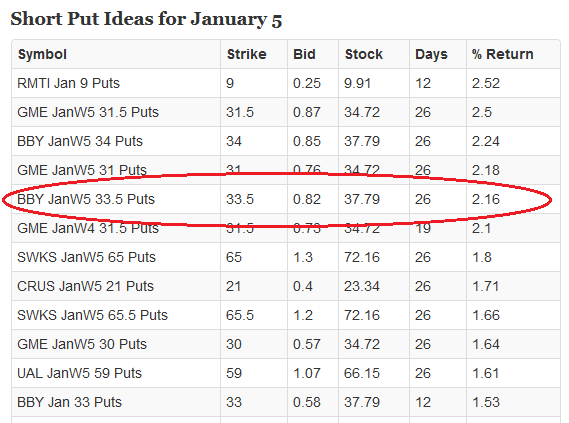The width and height of the screenshot is (569, 423).
Task: Select UAL JanW5 59 Puts row
Action: tap(286, 373)
